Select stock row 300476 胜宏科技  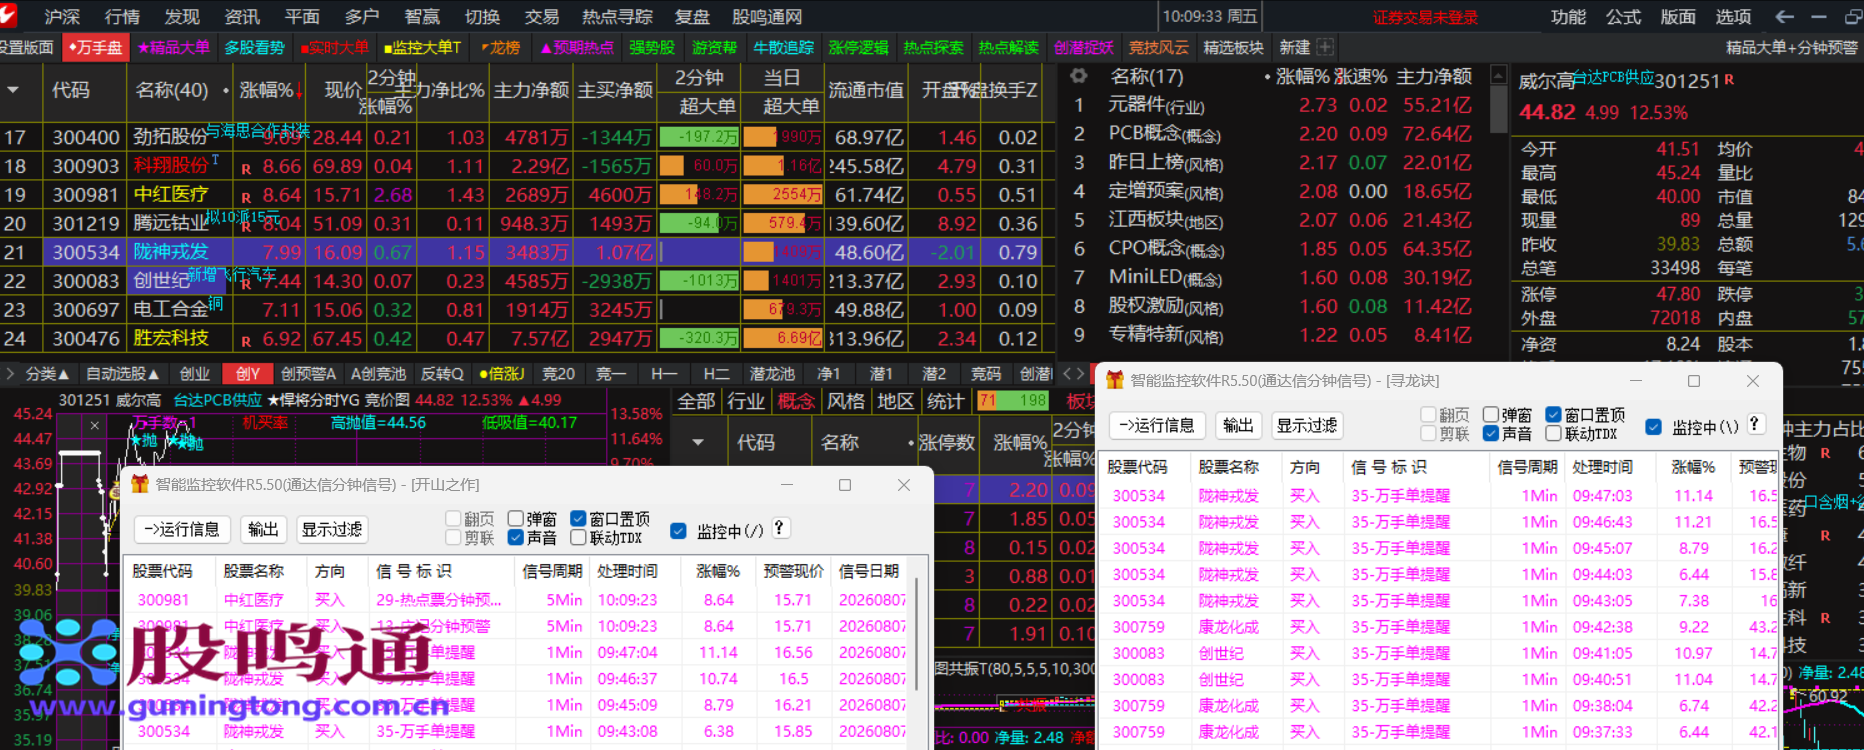(x=520, y=339)
